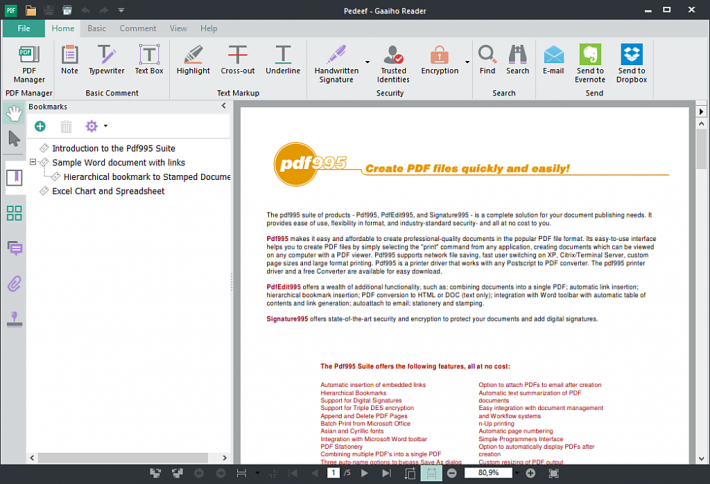Screen dimensions: 710x484
Task: Select the Typewriter tool
Action: click(x=106, y=60)
